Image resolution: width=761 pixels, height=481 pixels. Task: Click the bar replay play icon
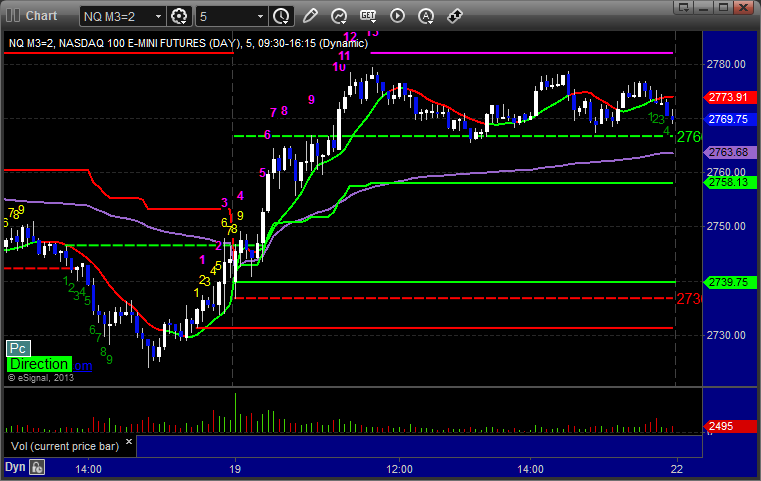[397, 16]
